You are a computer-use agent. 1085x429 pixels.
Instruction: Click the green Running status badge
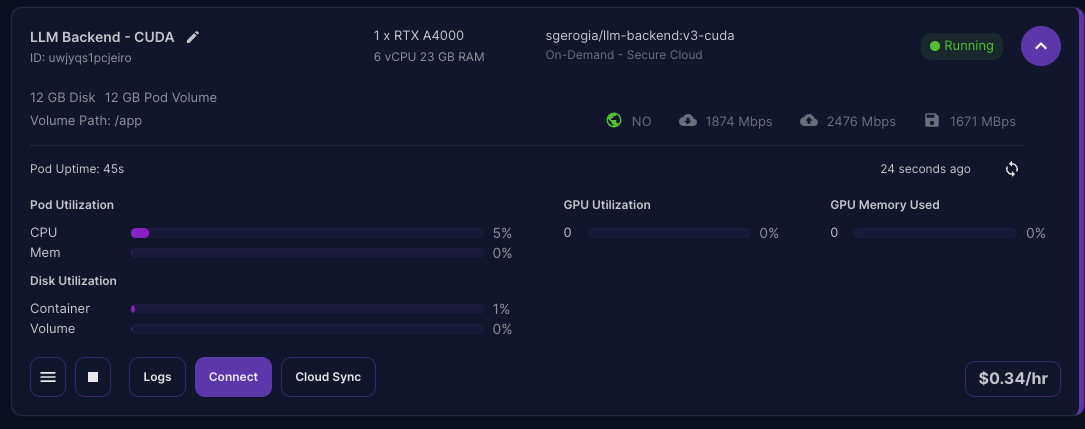[962, 46]
